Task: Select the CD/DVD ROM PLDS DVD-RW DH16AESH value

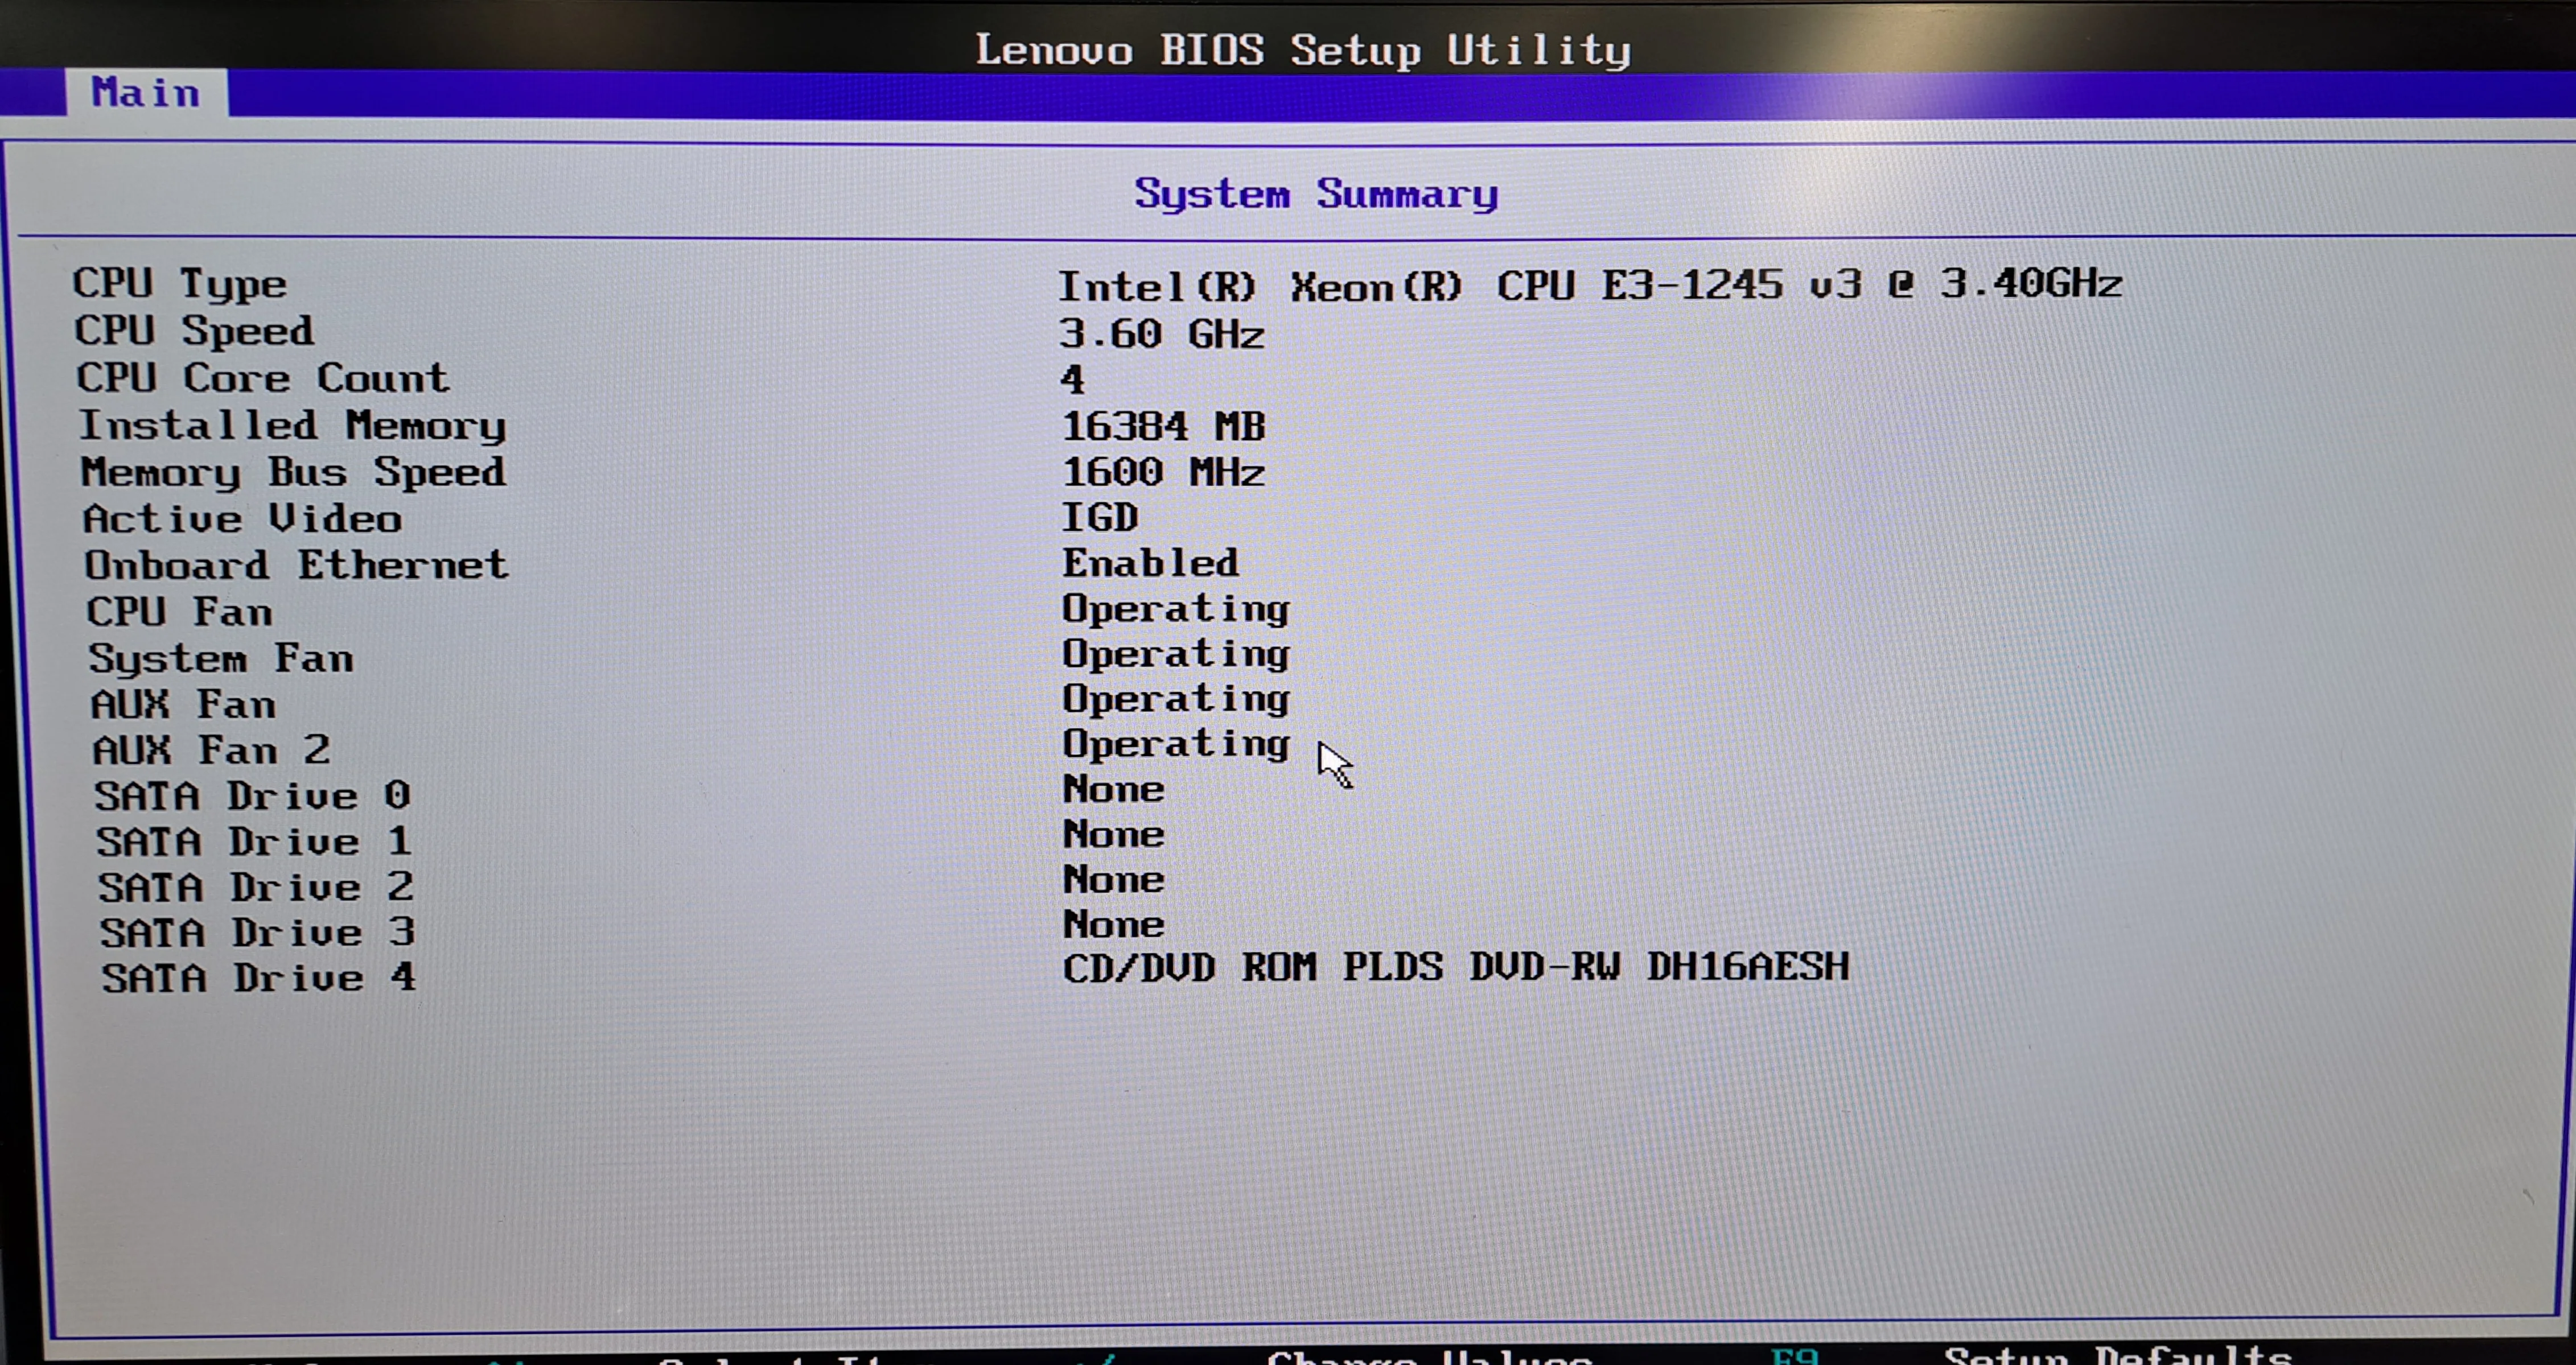Action: pos(1456,968)
